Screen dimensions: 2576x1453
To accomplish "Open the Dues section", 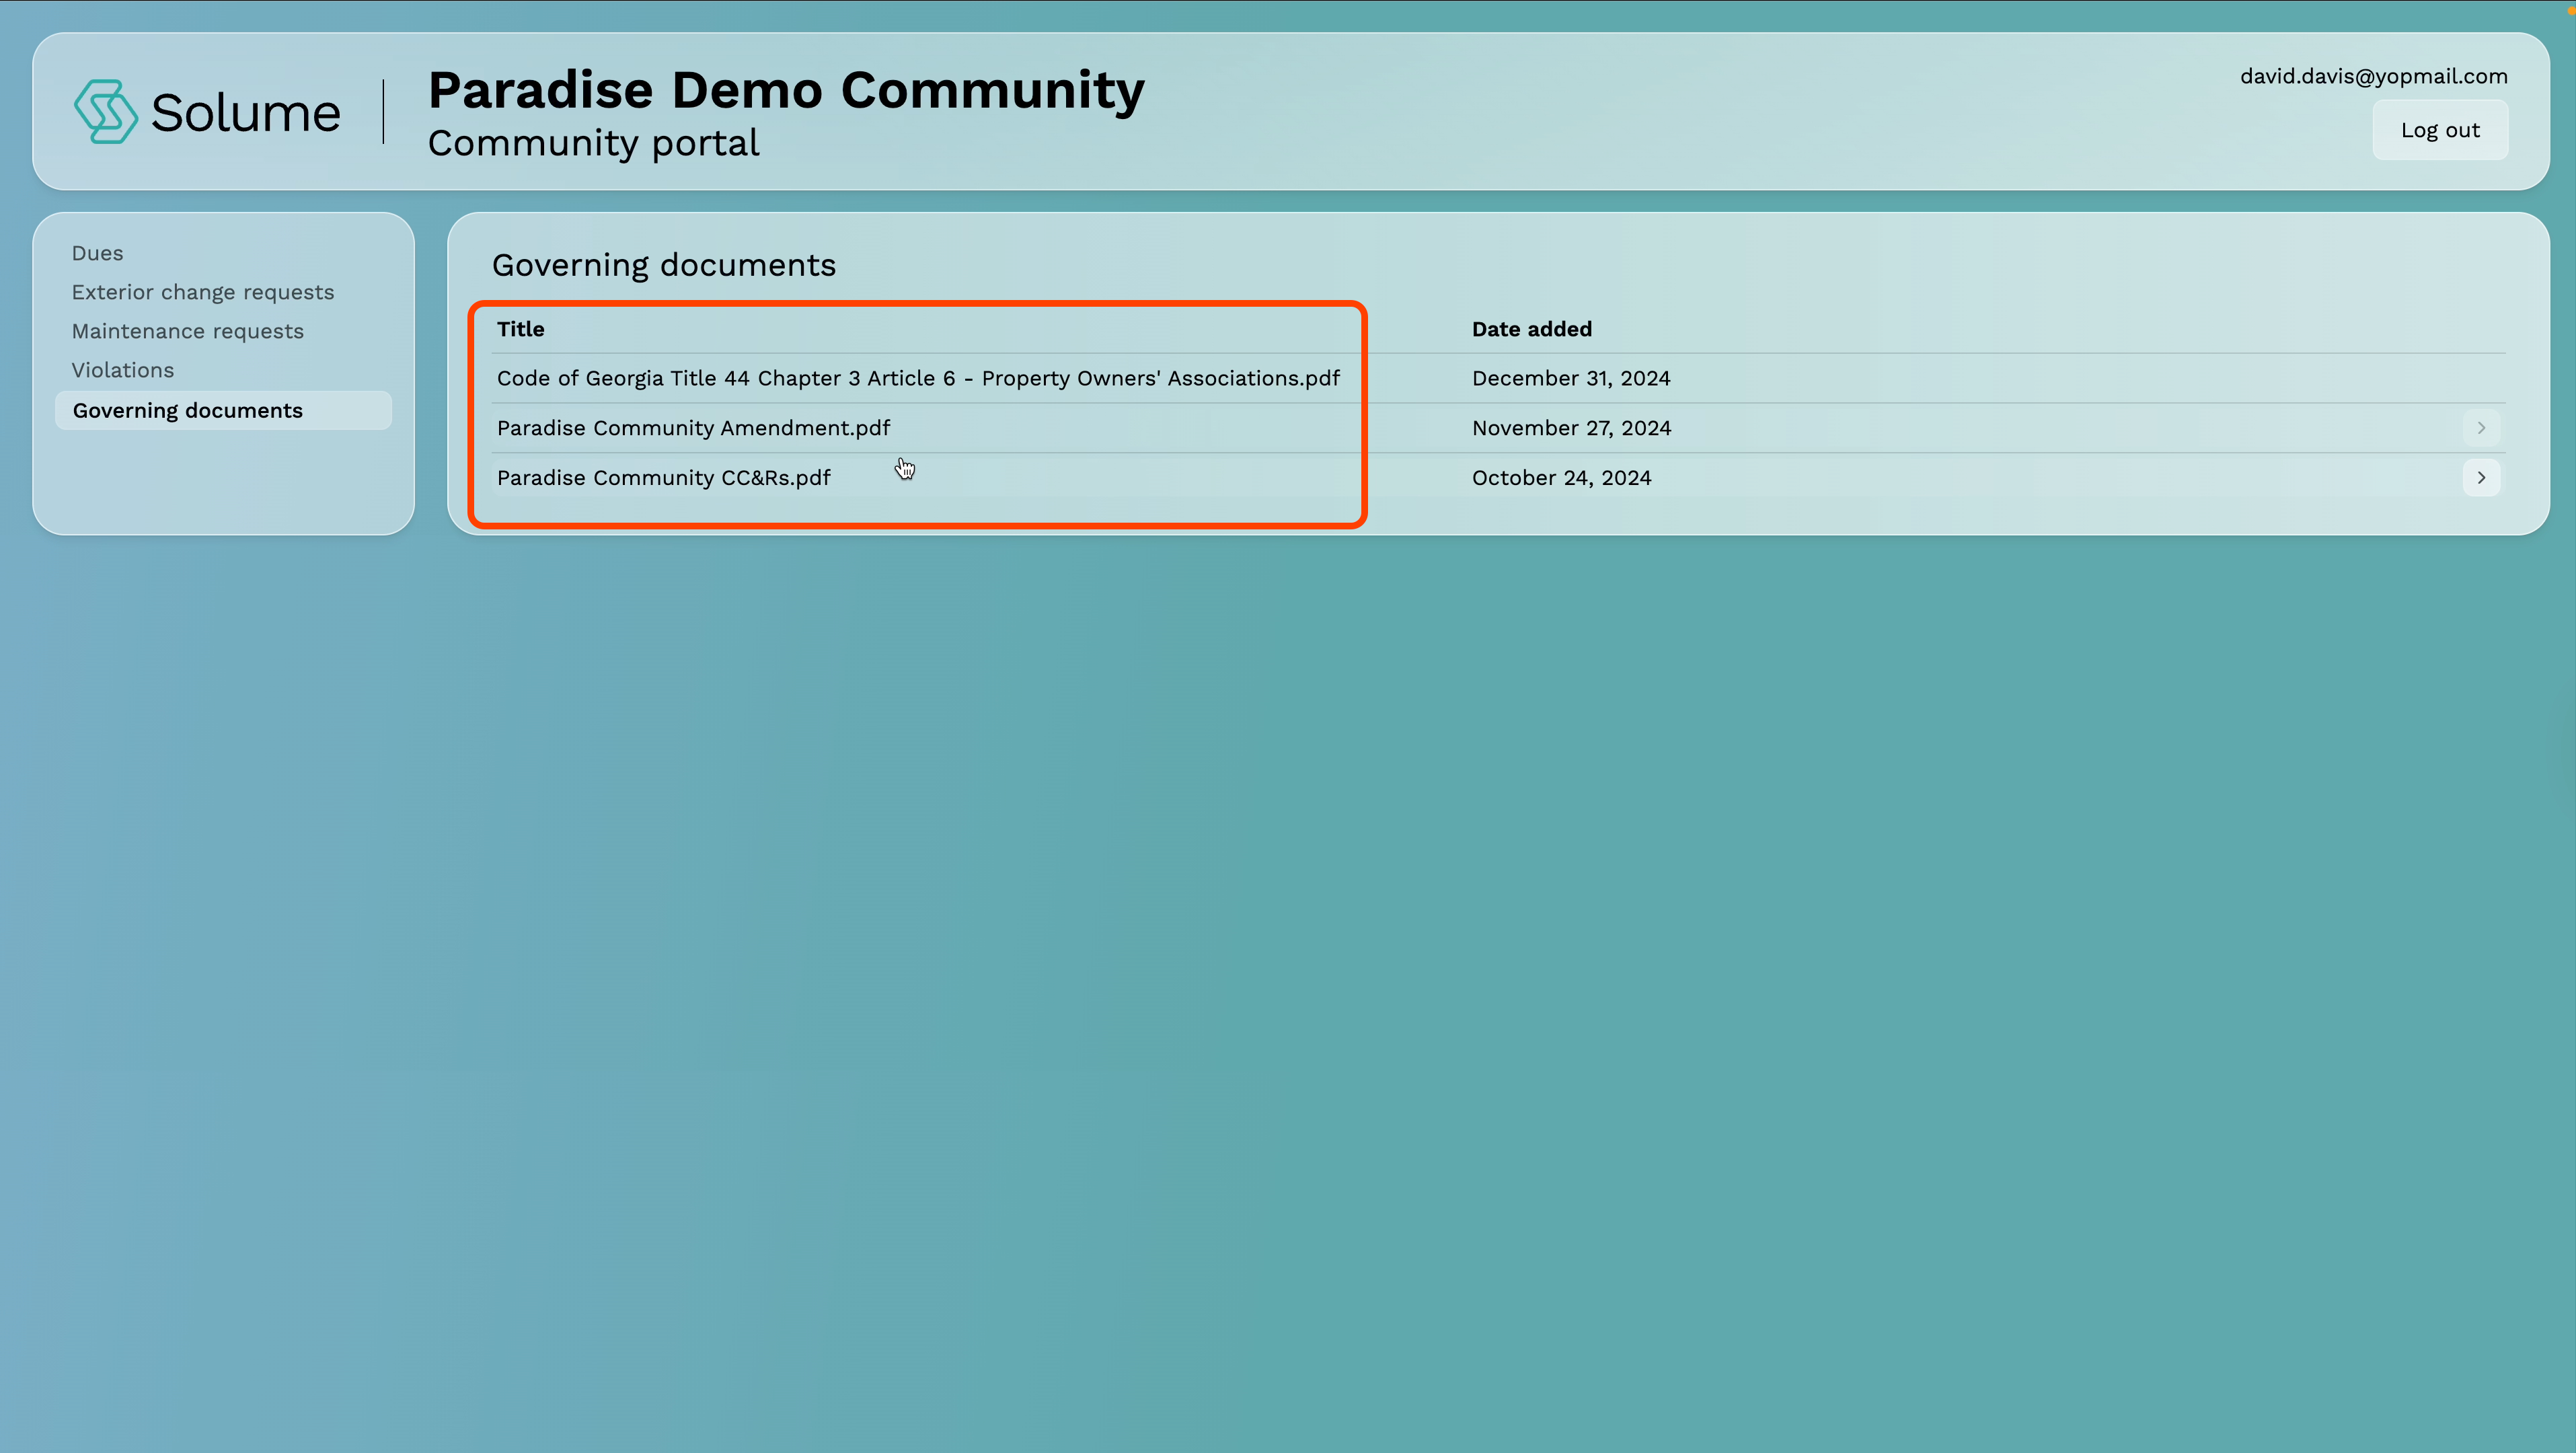I will point(97,253).
